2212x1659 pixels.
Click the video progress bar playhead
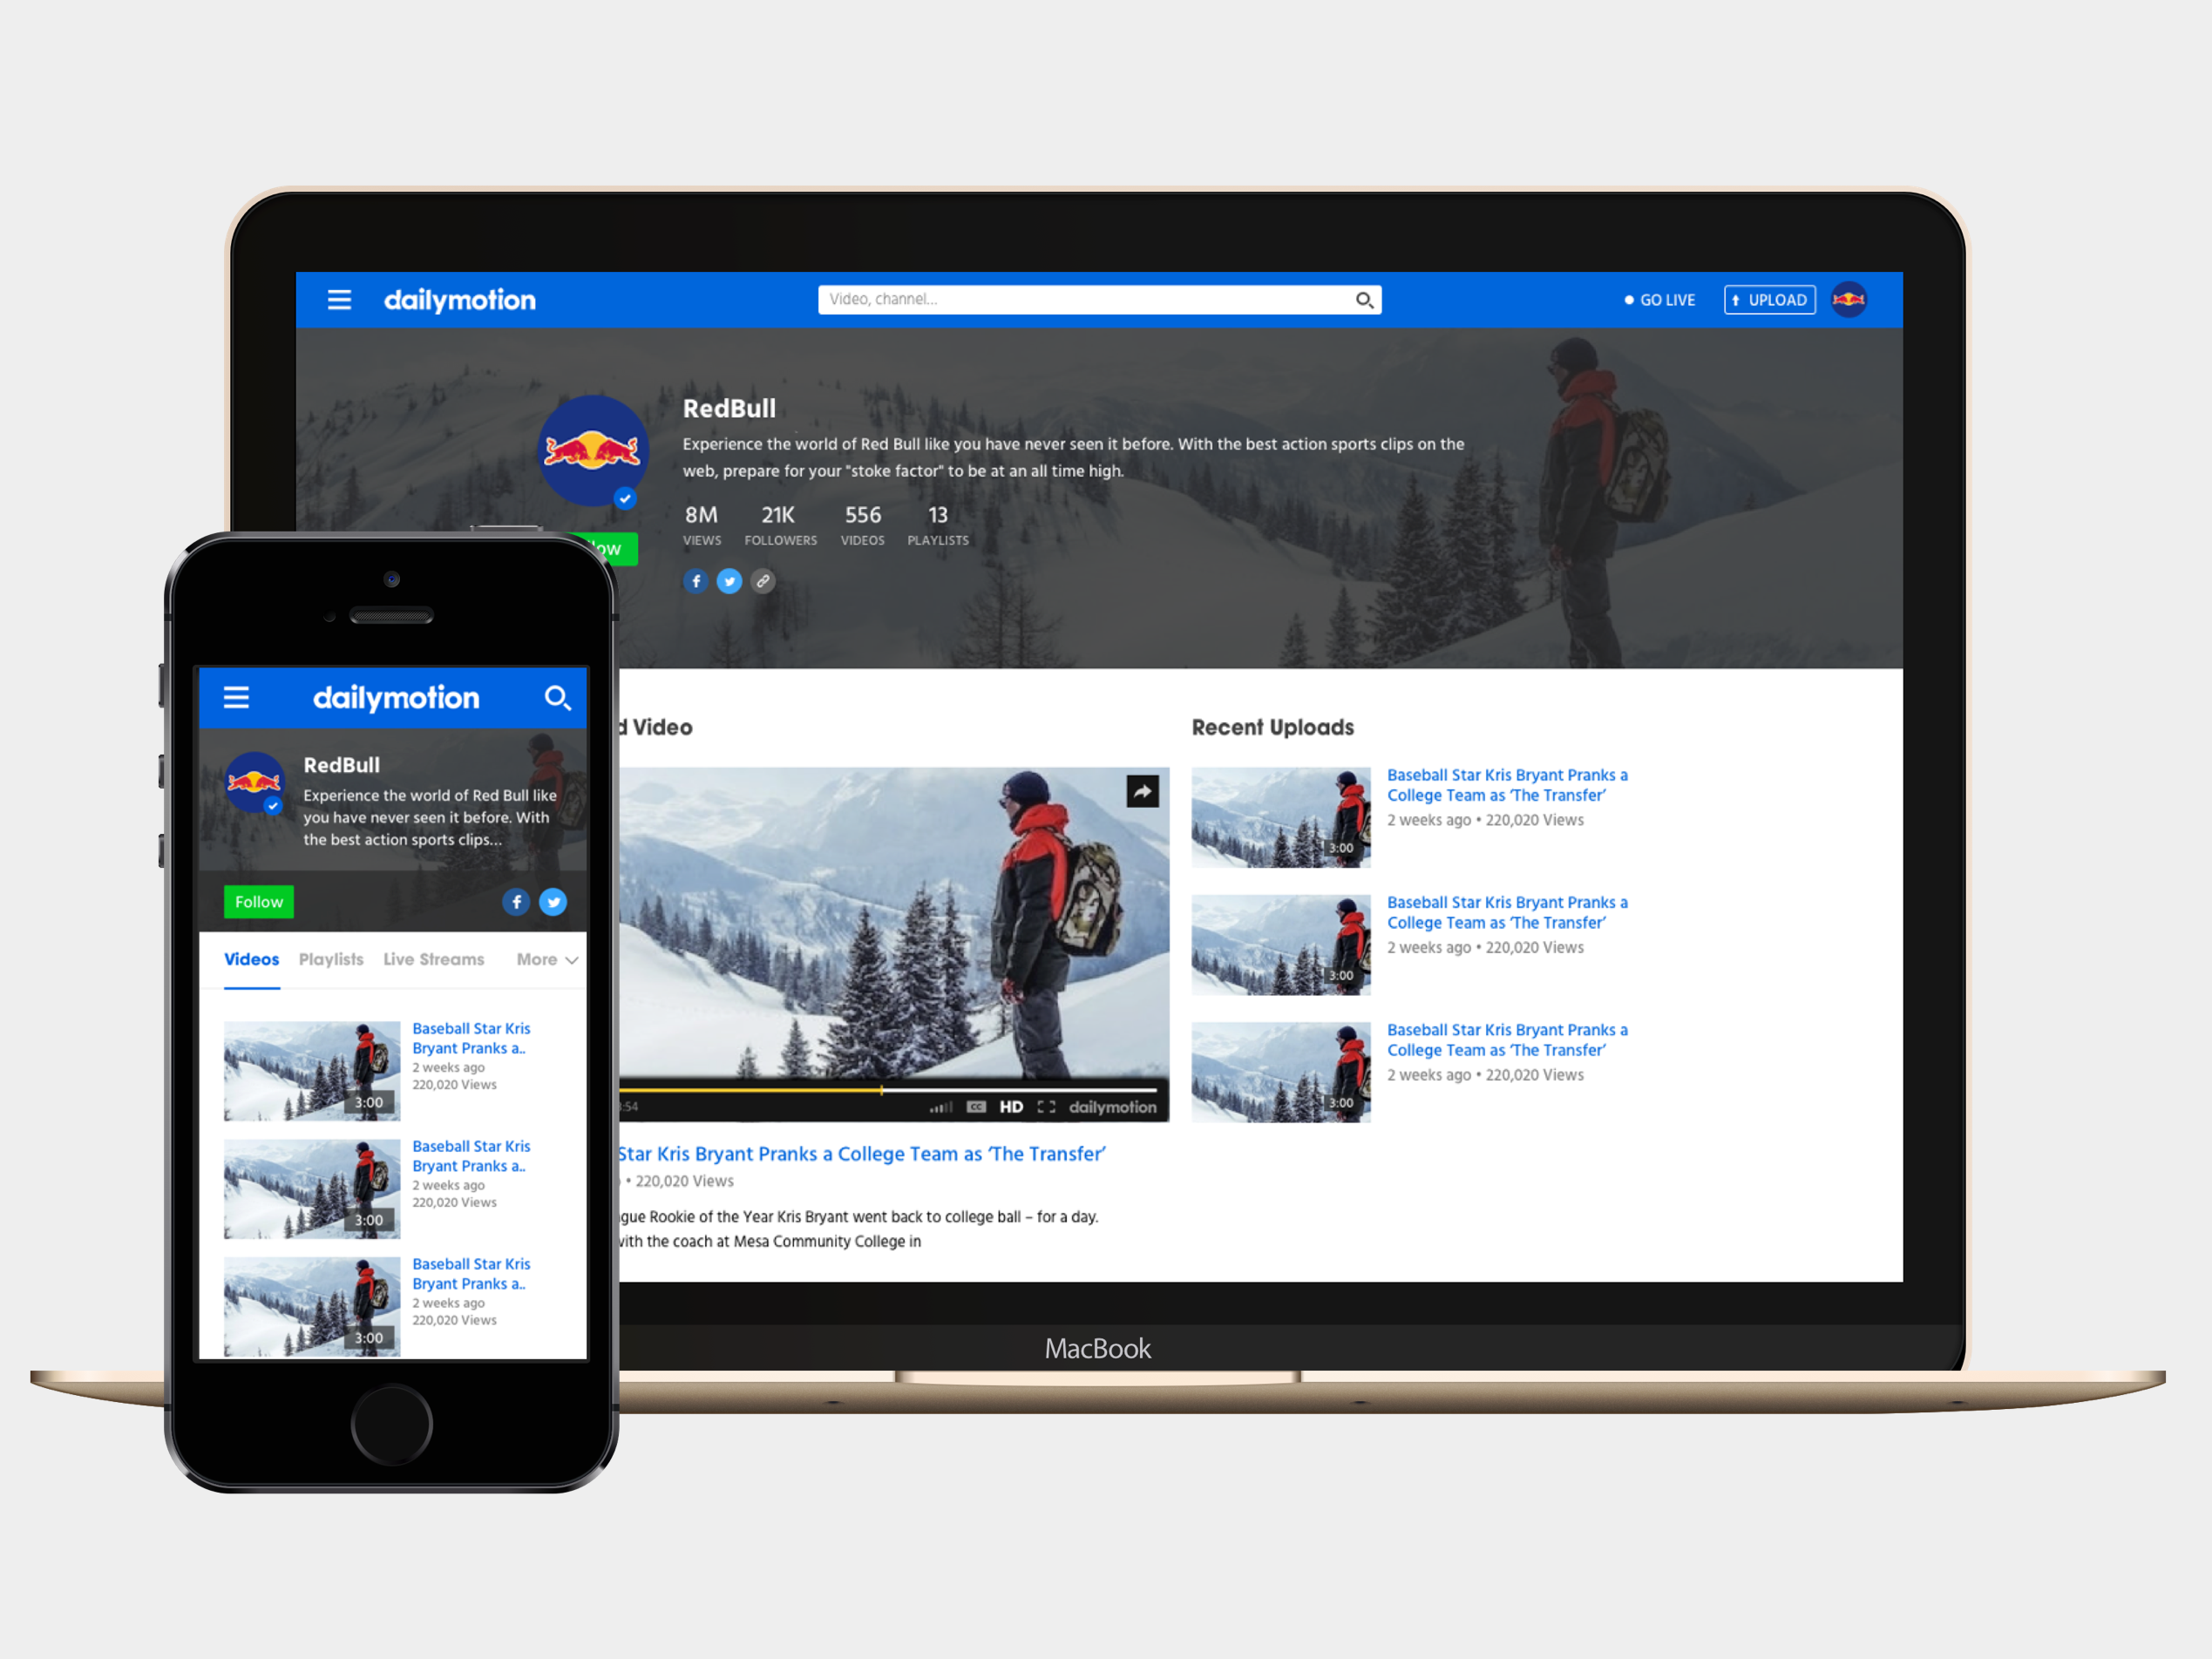tap(881, 1090)
